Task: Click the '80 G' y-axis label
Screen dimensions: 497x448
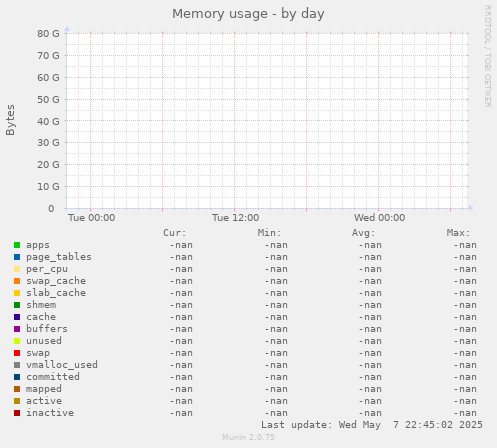Action: (48, 34)
